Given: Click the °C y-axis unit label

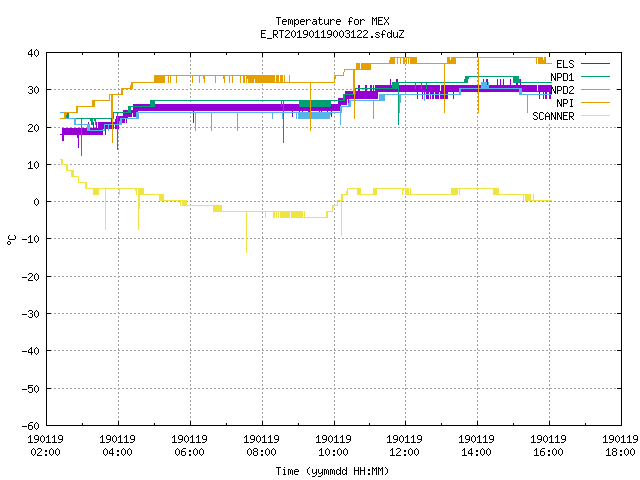Looking at the screenshot, I should pos(11,240).
